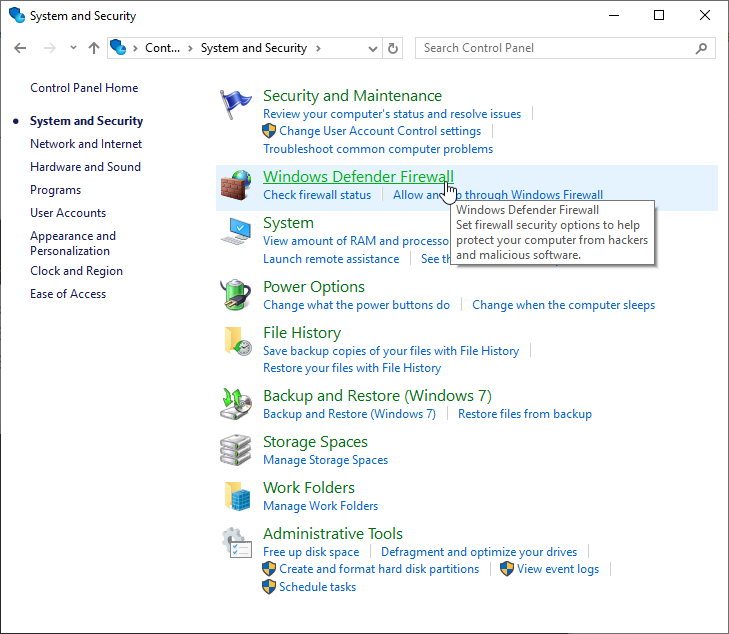Focus the Search Control Panel field
Viewport: 729px width, 634px height.
(565, 48)
